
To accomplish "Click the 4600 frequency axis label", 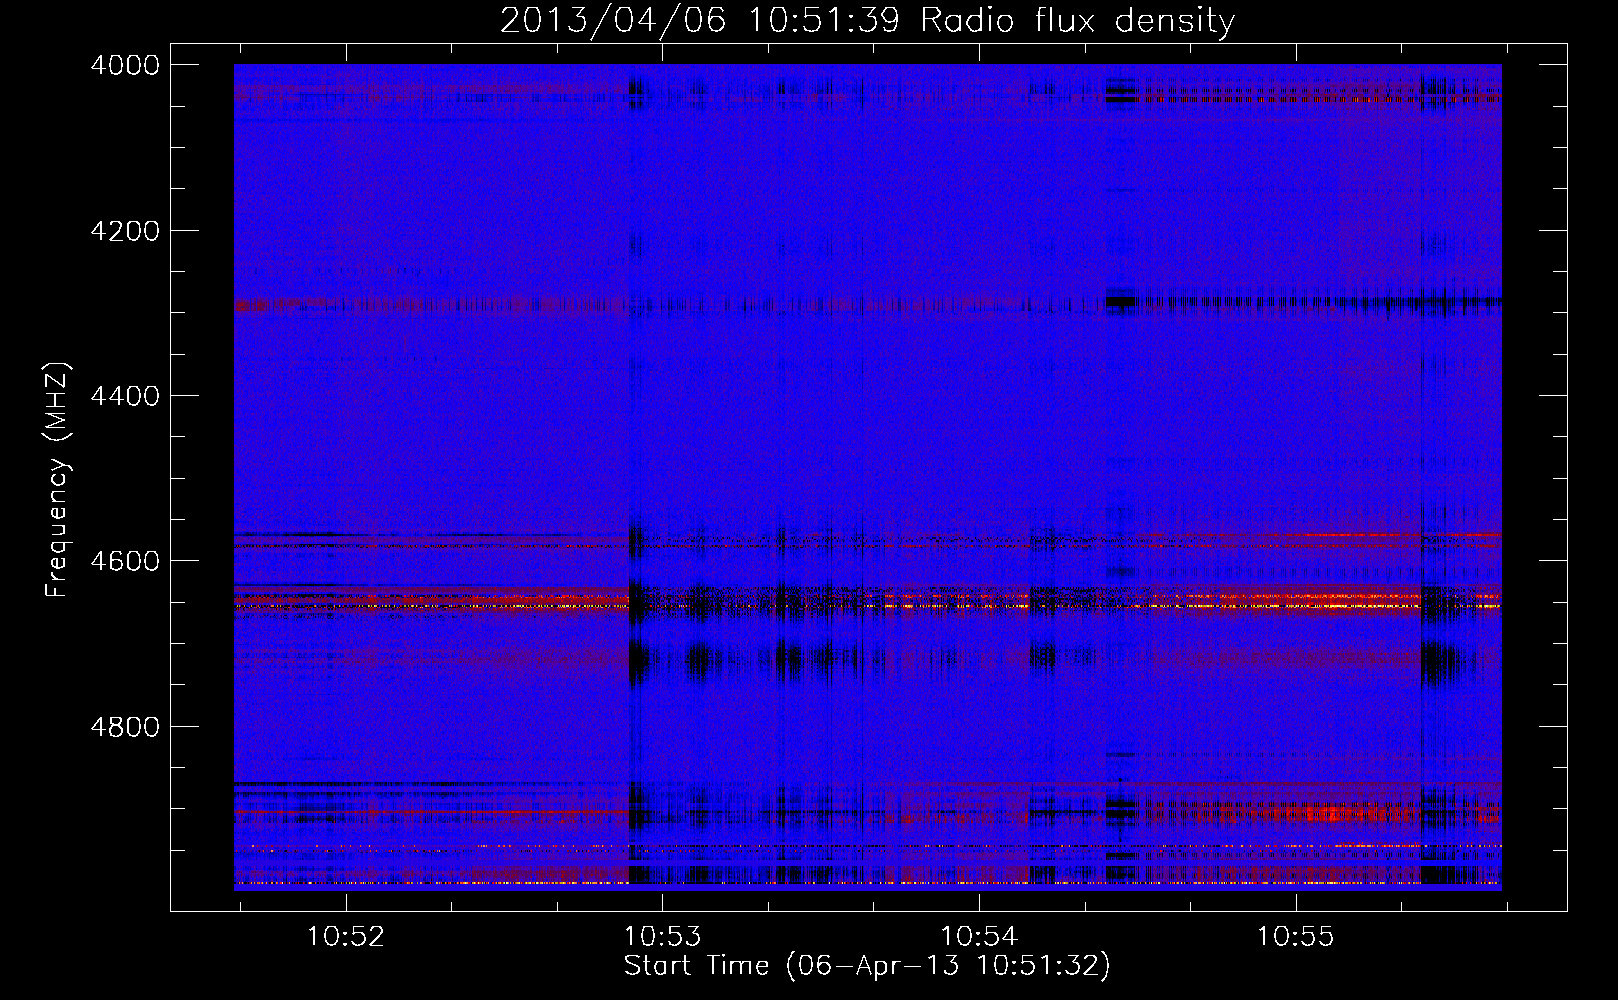I will pos(125,561).
